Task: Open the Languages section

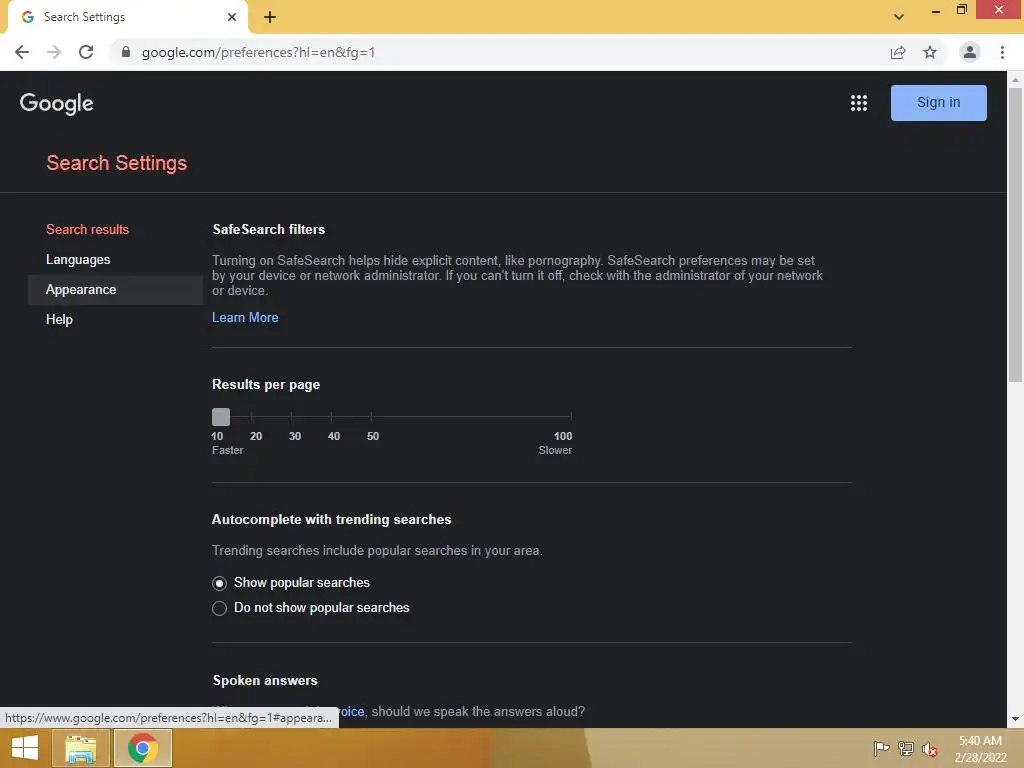Action: coord(78,259)
